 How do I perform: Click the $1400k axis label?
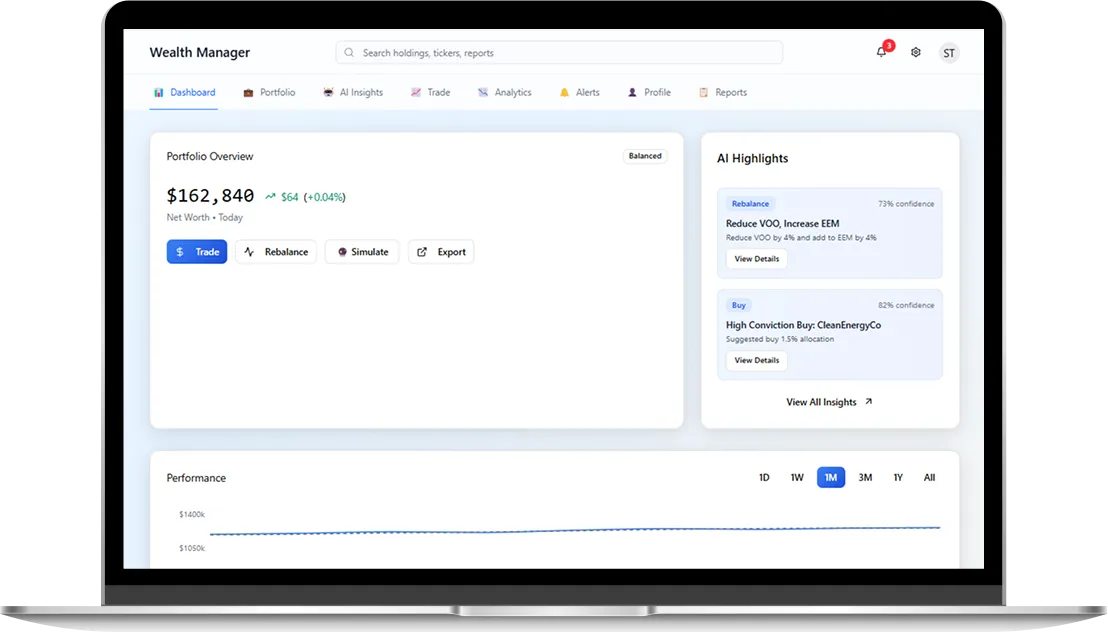(x=191, y=514)
